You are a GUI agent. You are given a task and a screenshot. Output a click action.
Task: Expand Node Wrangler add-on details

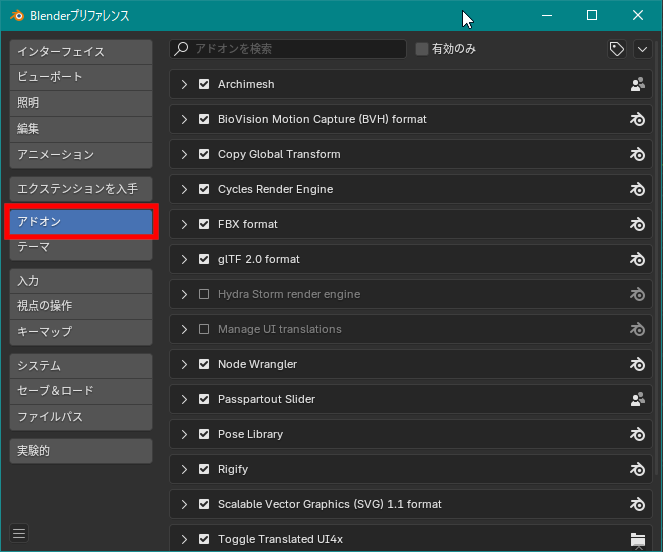point(184,364)
